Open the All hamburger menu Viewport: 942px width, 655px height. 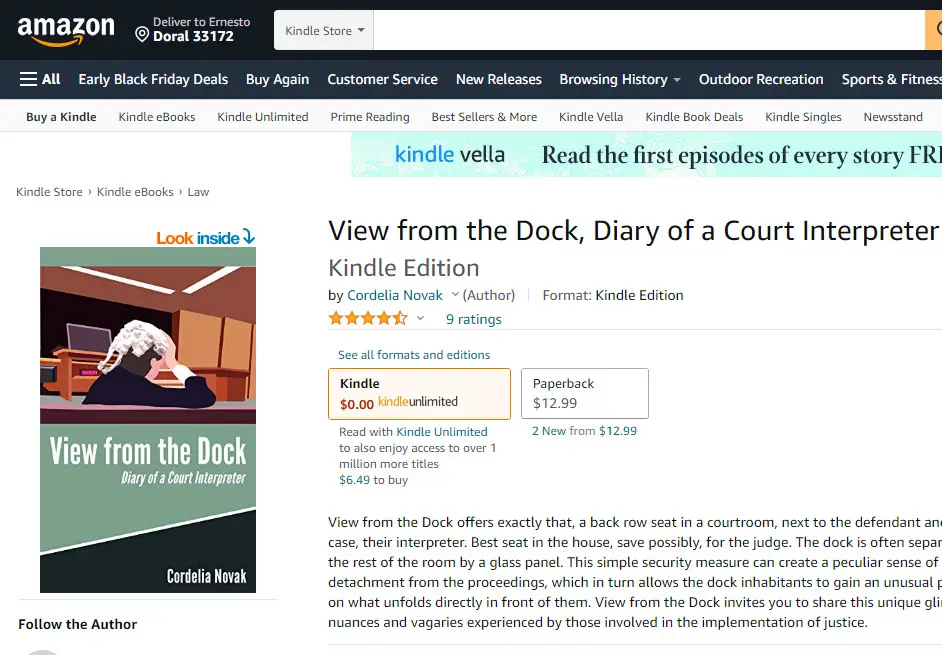pos(40,79)
